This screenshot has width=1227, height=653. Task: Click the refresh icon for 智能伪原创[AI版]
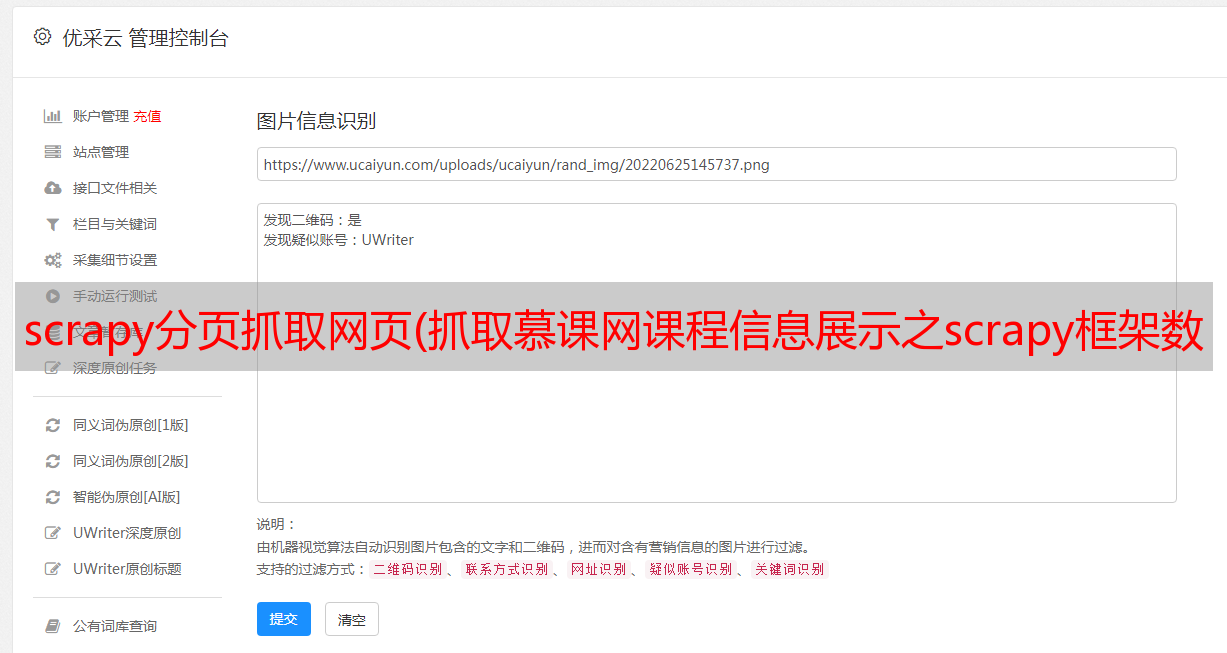pos(53,497)
